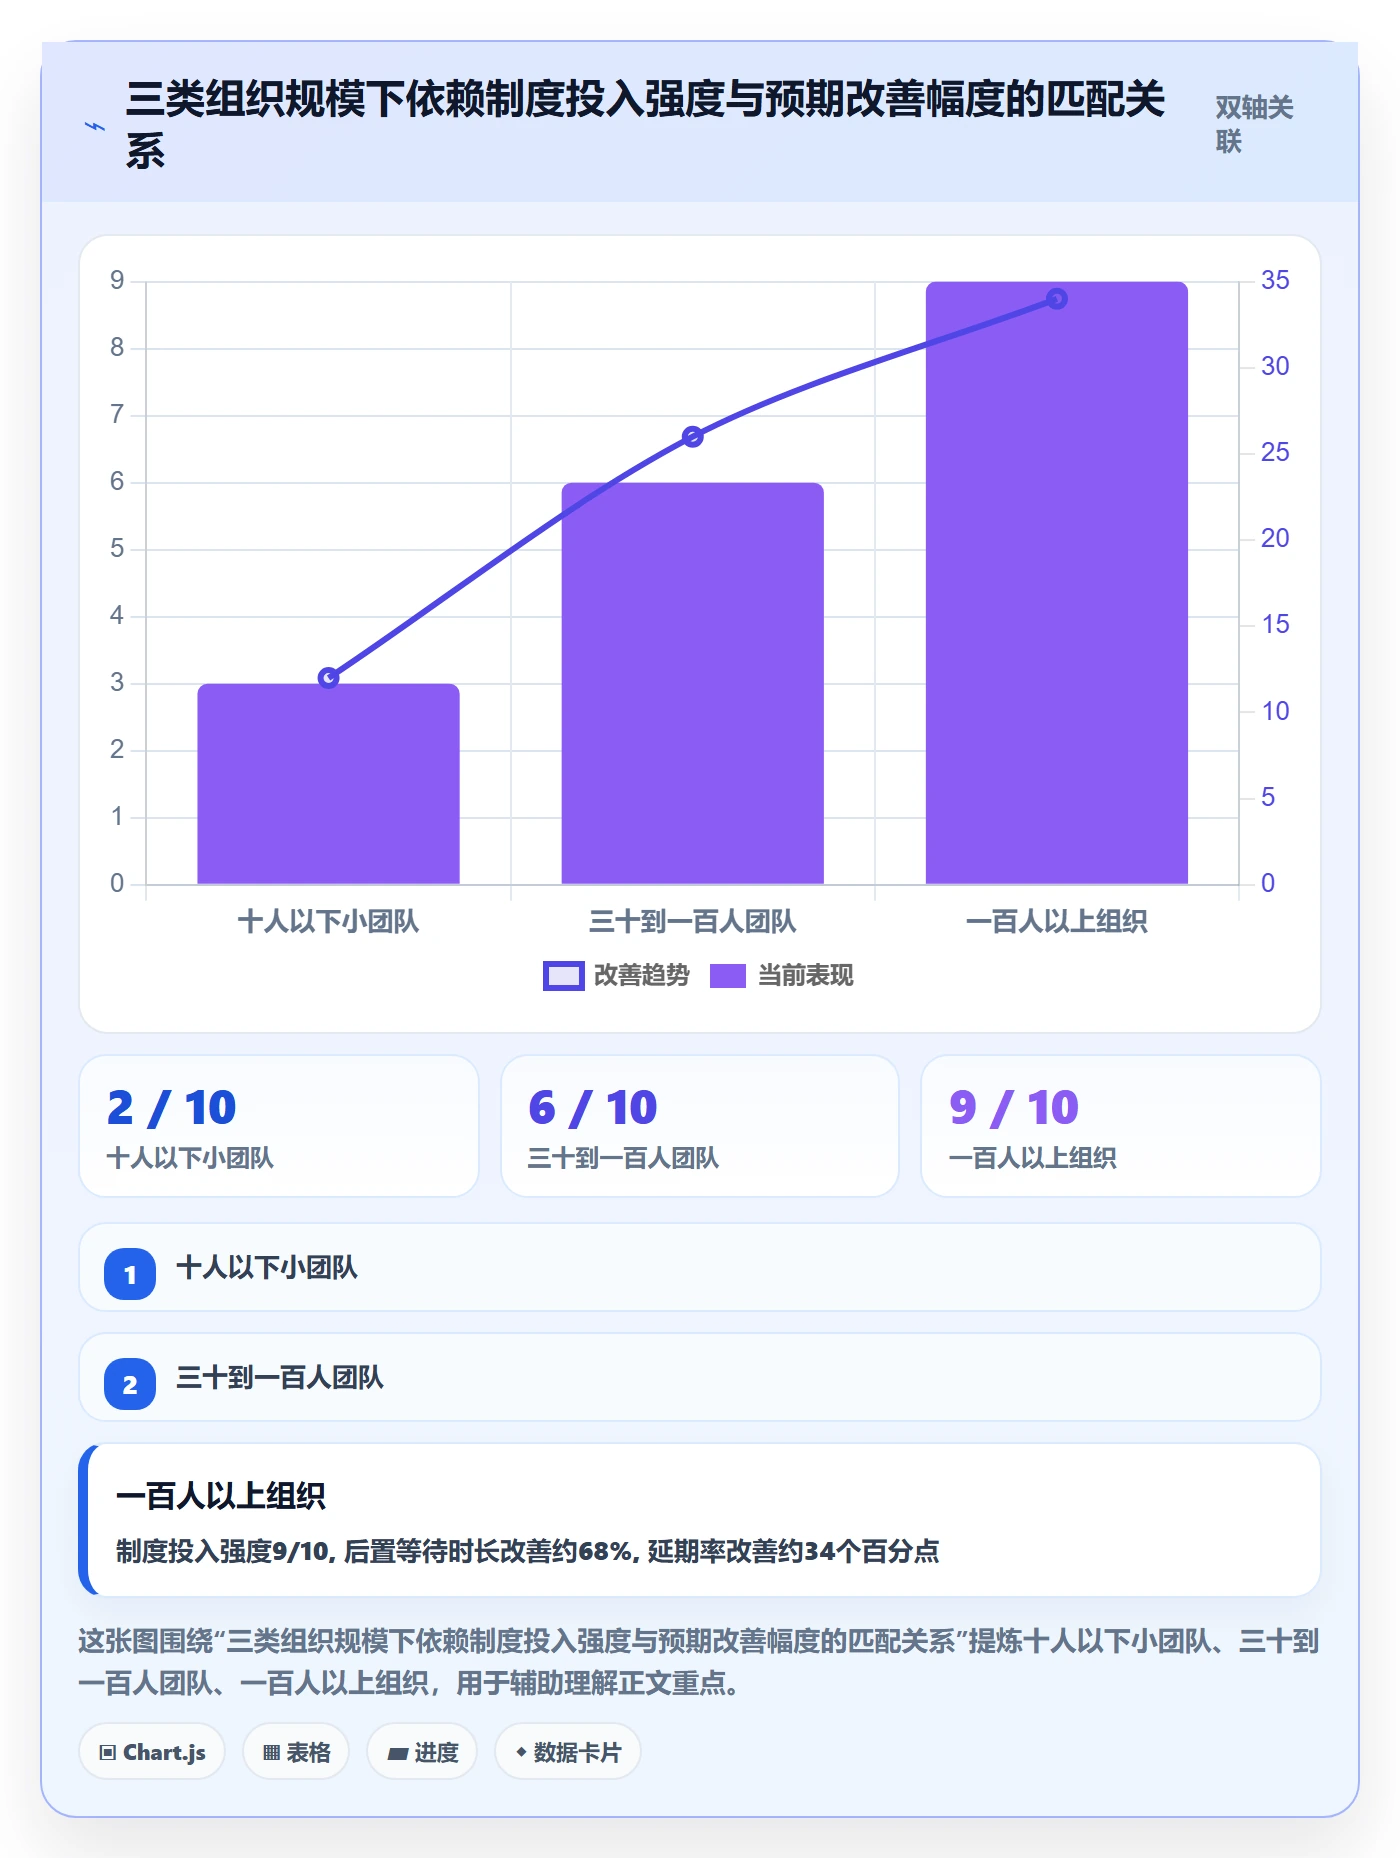Toggle the 当前表现 series via its legend label
This screenshot has height=1858, width=1400.
[806, 975]
